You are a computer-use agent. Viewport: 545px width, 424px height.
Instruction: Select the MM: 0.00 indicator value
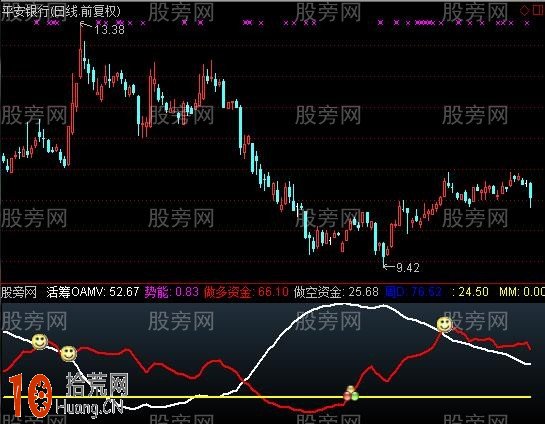522,292
